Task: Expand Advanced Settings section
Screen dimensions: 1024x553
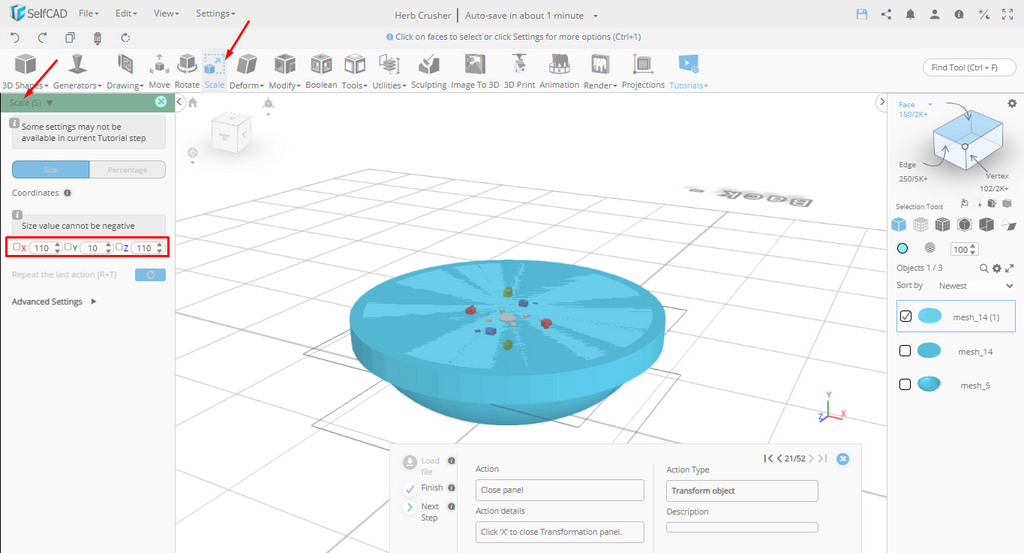Action: 54,302
